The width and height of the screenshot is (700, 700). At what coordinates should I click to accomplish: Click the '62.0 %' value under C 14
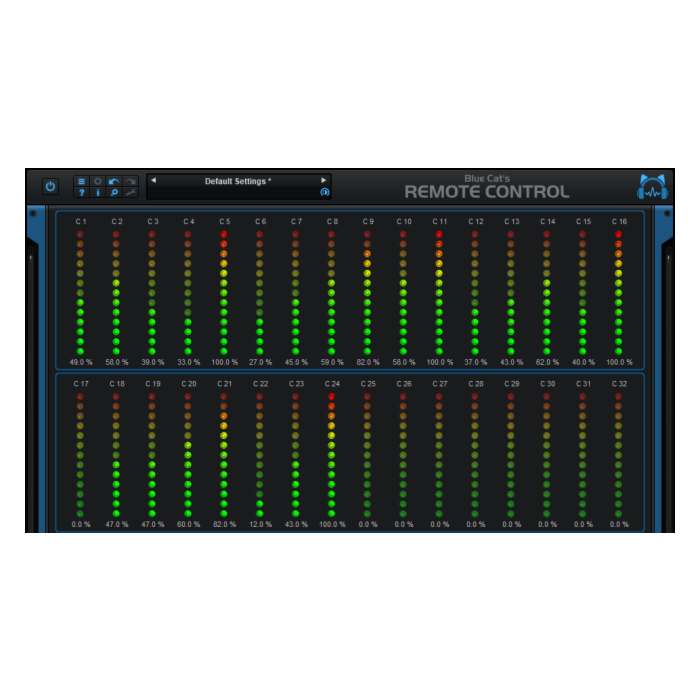547,362
